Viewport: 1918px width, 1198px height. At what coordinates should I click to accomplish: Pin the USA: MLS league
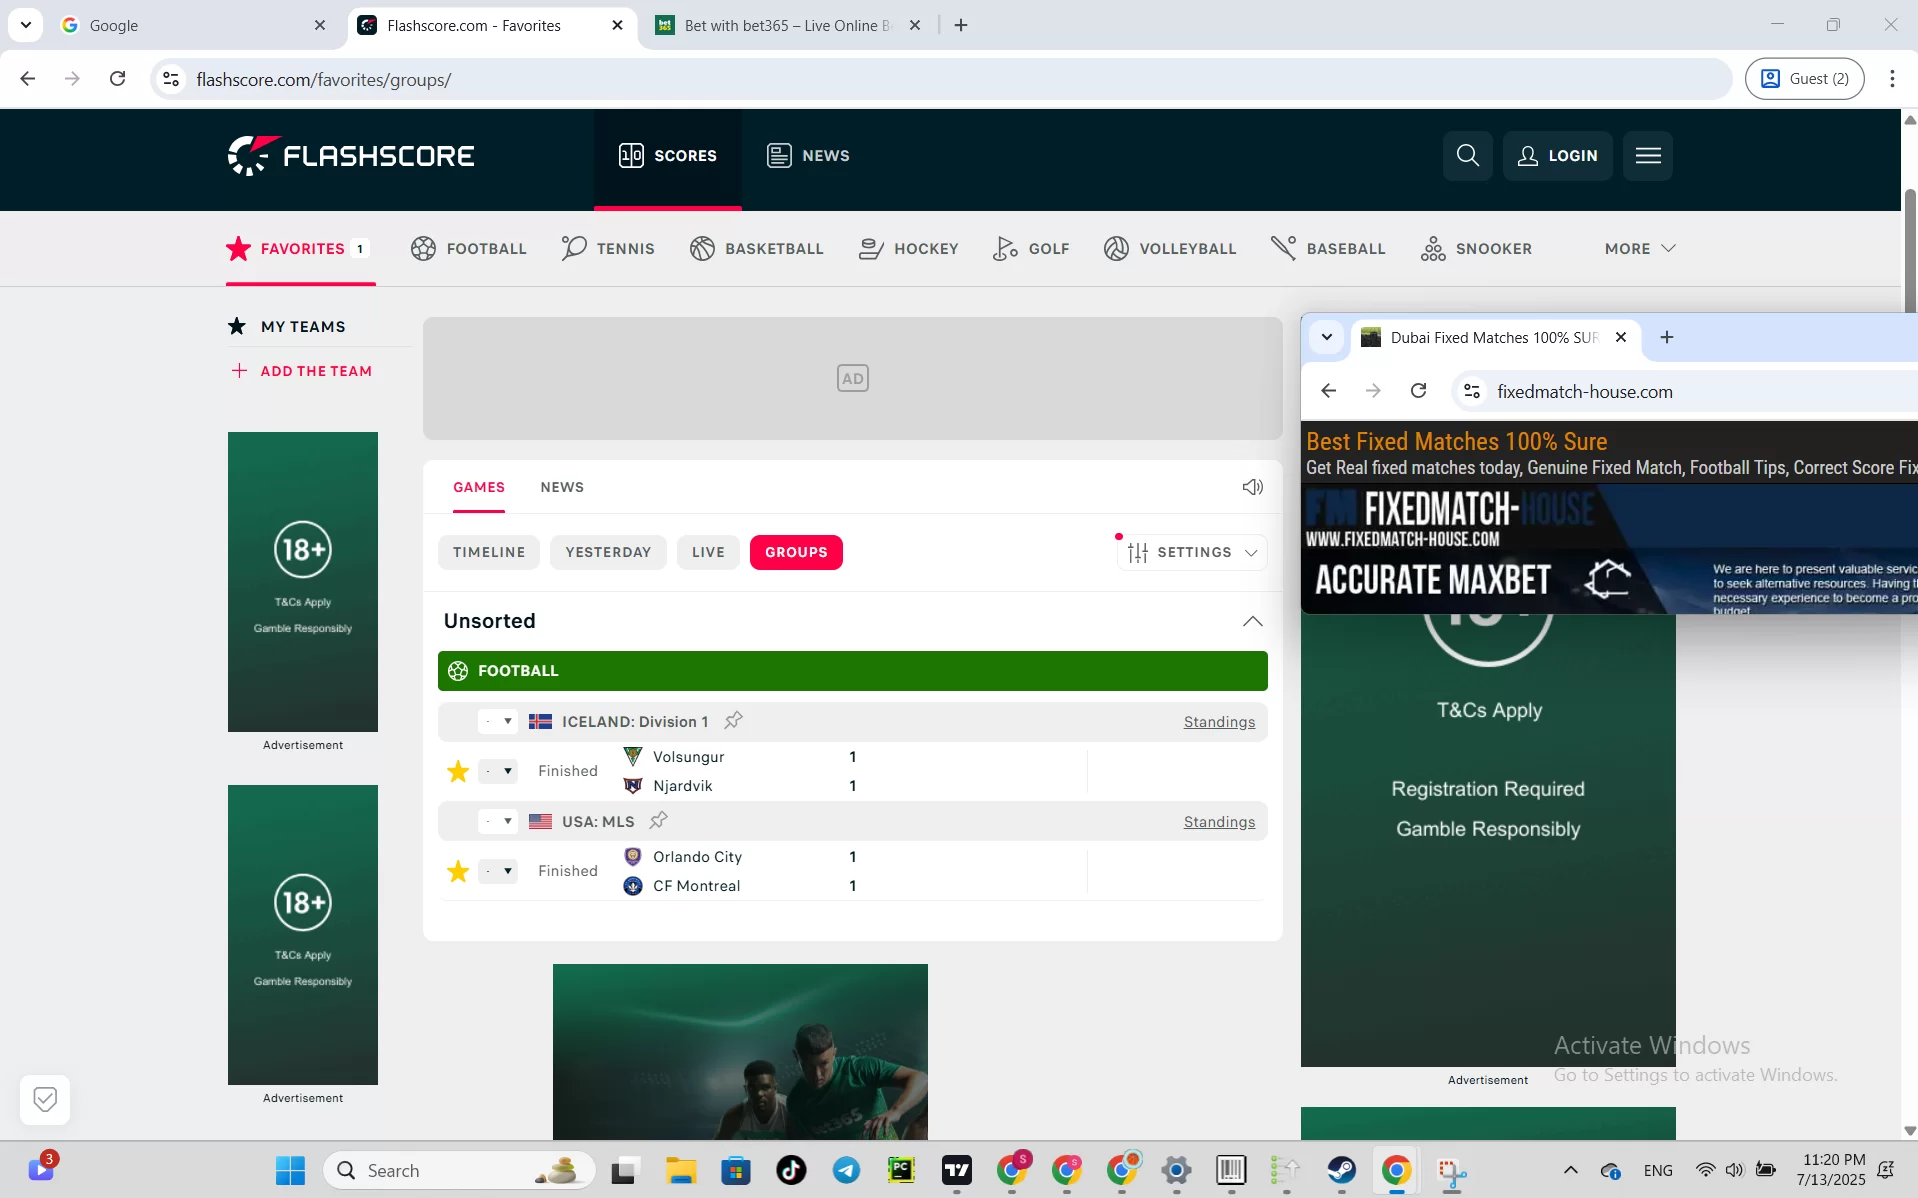[657, 820]
